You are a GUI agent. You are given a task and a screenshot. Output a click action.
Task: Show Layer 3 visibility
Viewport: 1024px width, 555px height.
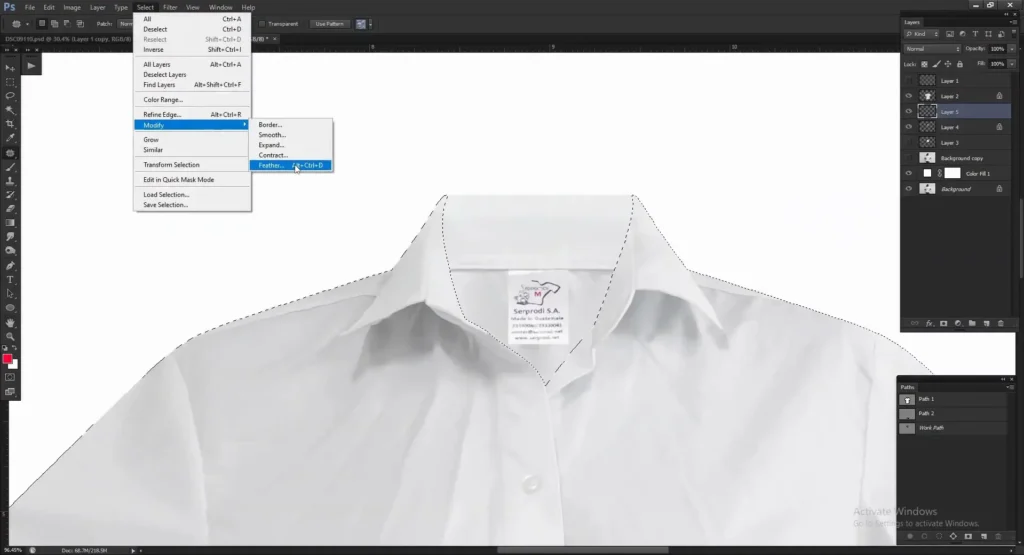tap(908, 142)
